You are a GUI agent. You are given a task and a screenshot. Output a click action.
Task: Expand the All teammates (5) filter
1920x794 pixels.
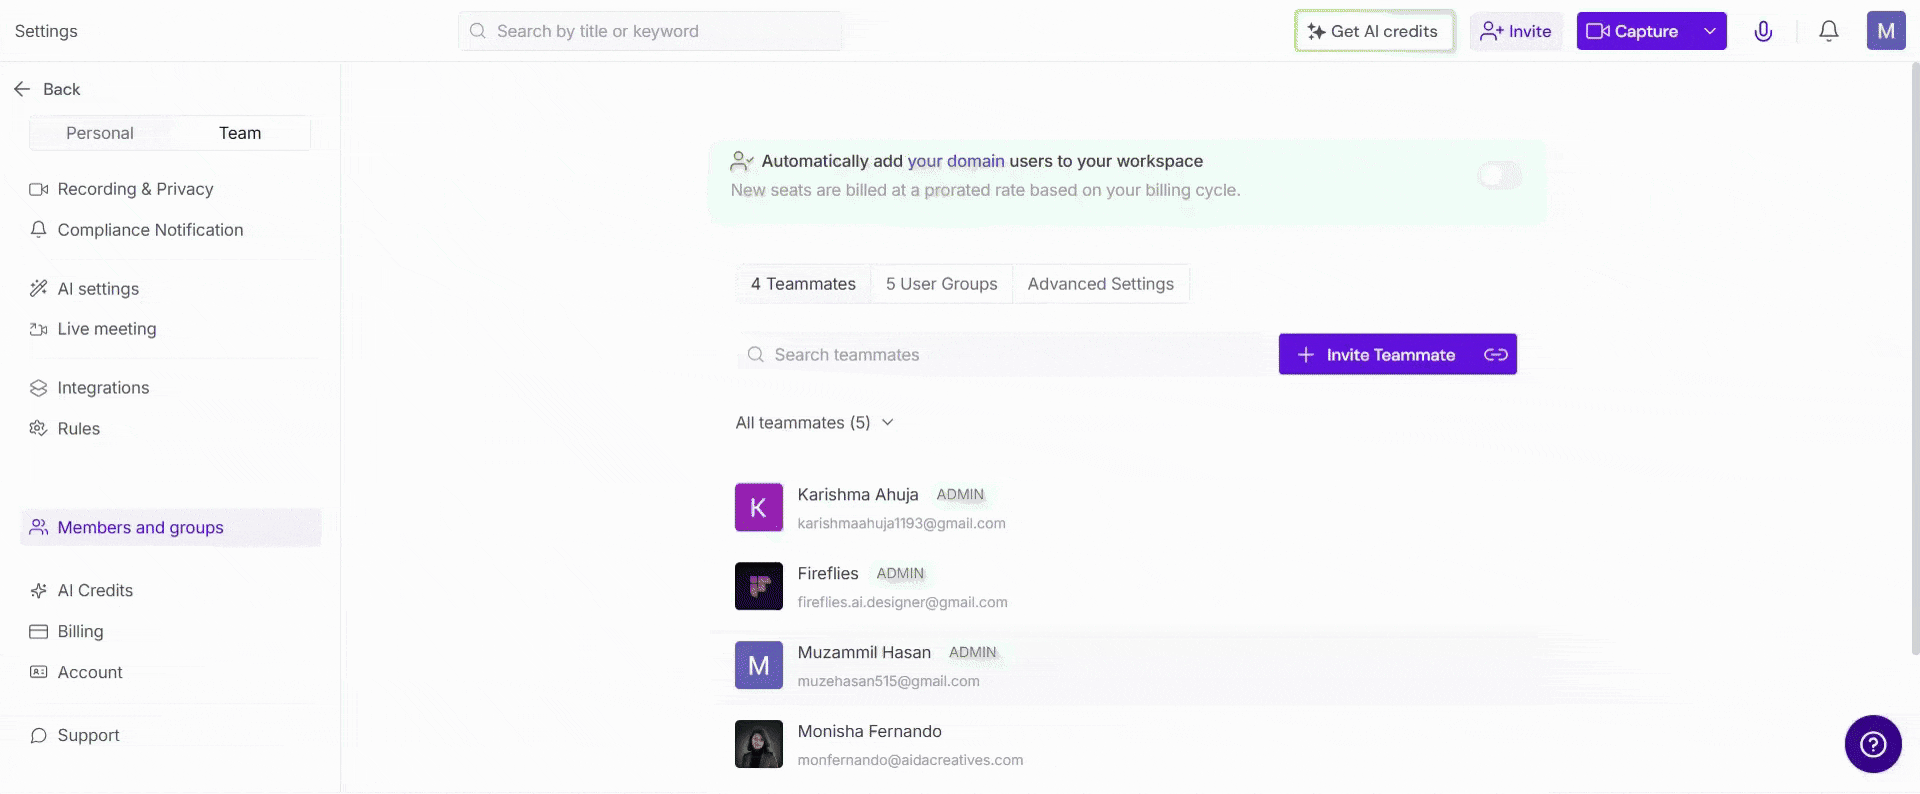point(814,423)
